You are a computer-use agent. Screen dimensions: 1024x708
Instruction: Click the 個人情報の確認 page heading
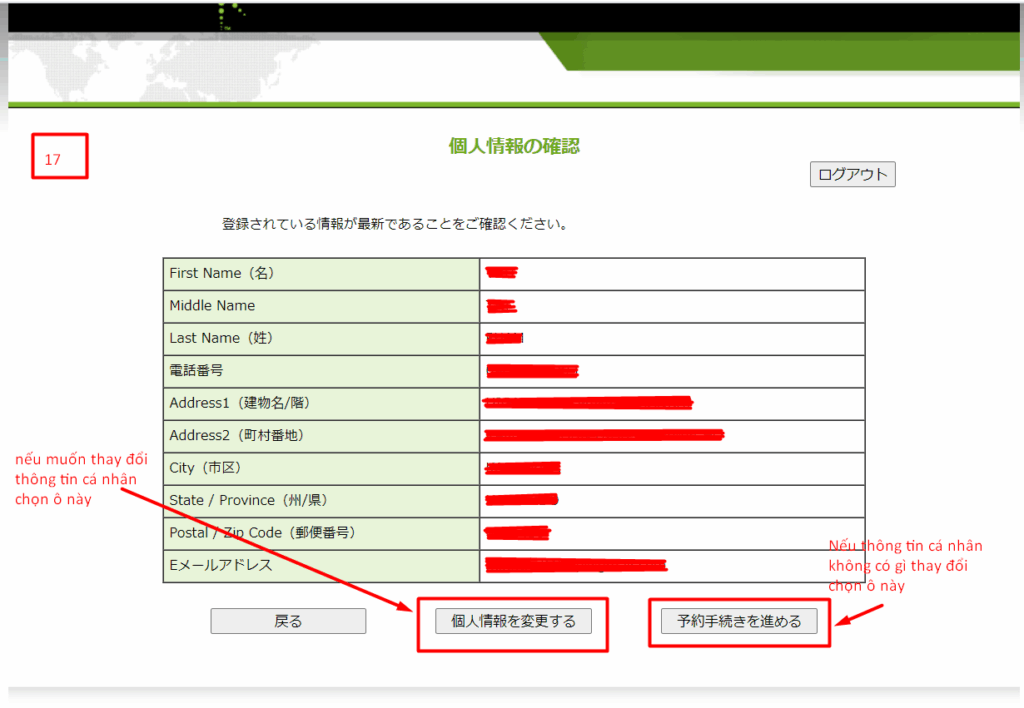[514, 146]
